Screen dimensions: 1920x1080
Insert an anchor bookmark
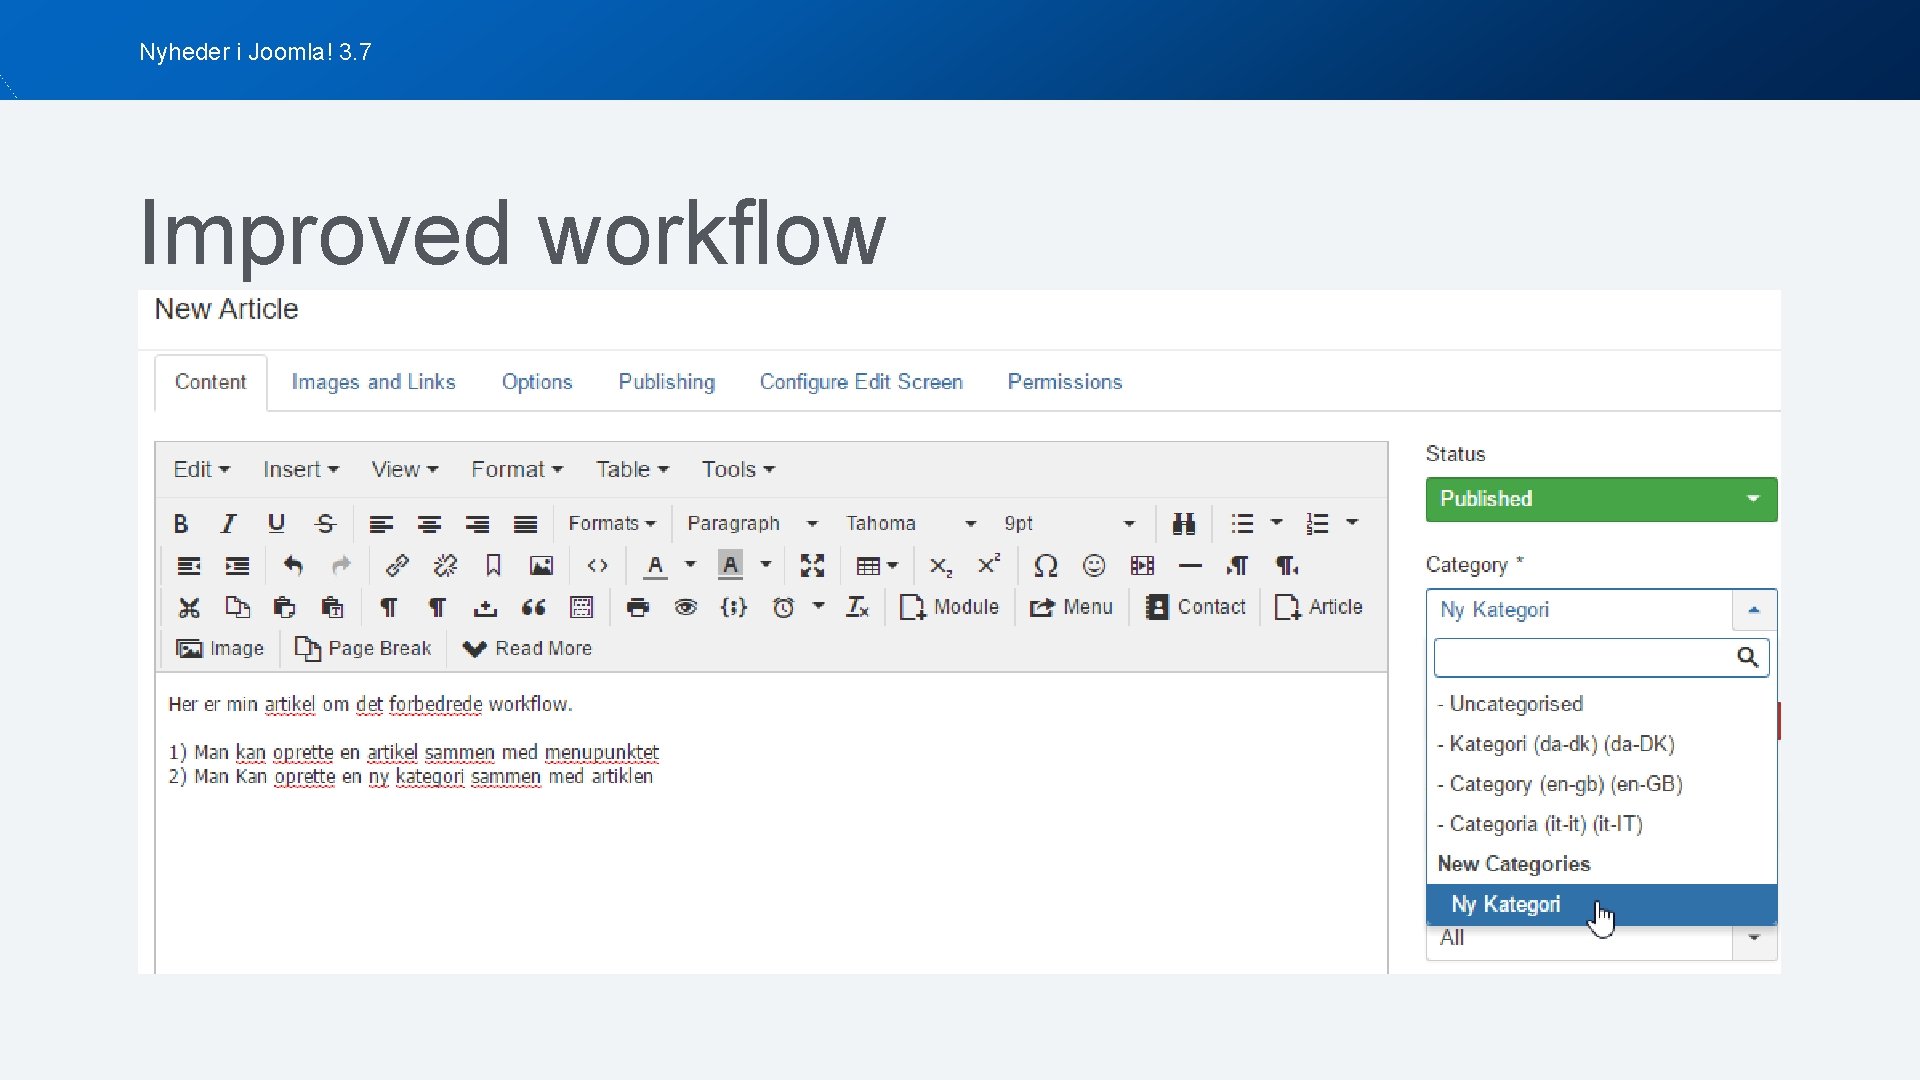click(x=493, y=566)
